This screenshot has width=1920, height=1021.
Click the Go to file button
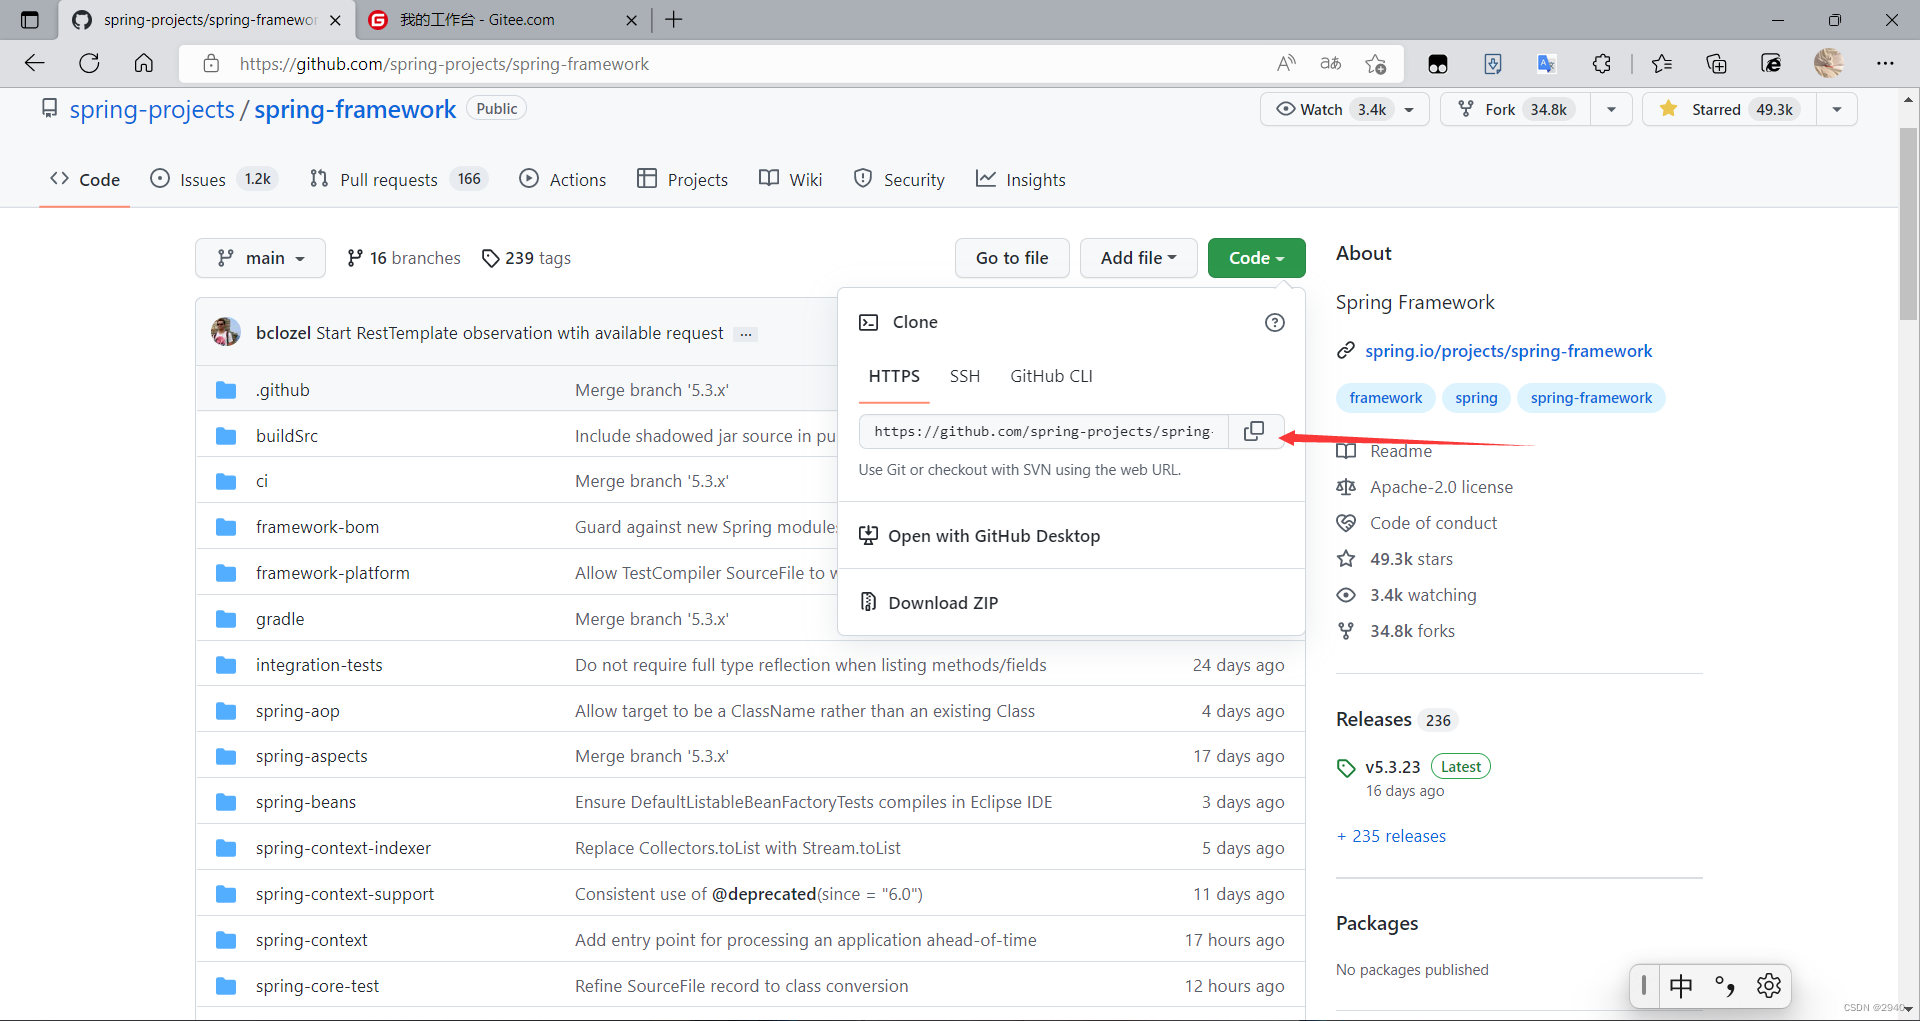1012,258
